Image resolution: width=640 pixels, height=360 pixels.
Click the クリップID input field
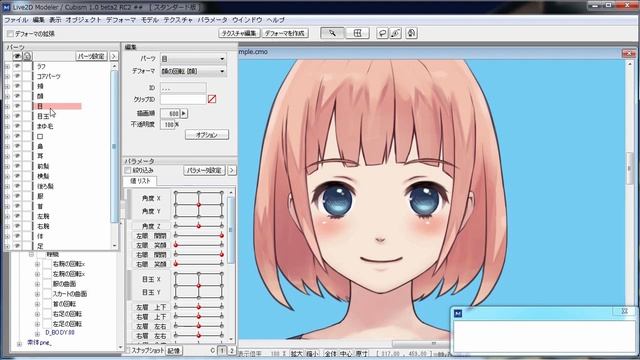183,99
